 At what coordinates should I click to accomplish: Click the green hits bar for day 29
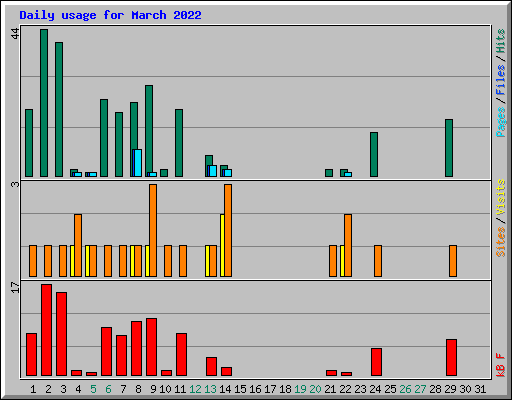(x=449, y=148)
